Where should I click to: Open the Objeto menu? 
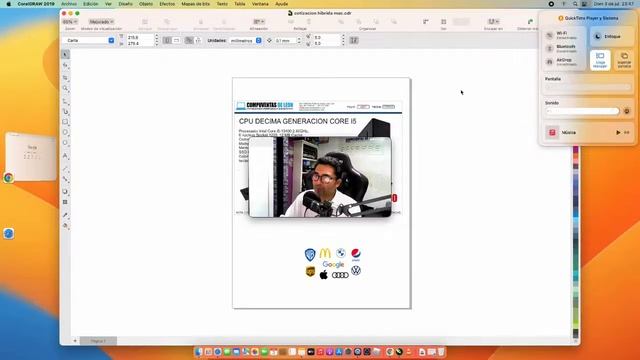coord(146,4)
